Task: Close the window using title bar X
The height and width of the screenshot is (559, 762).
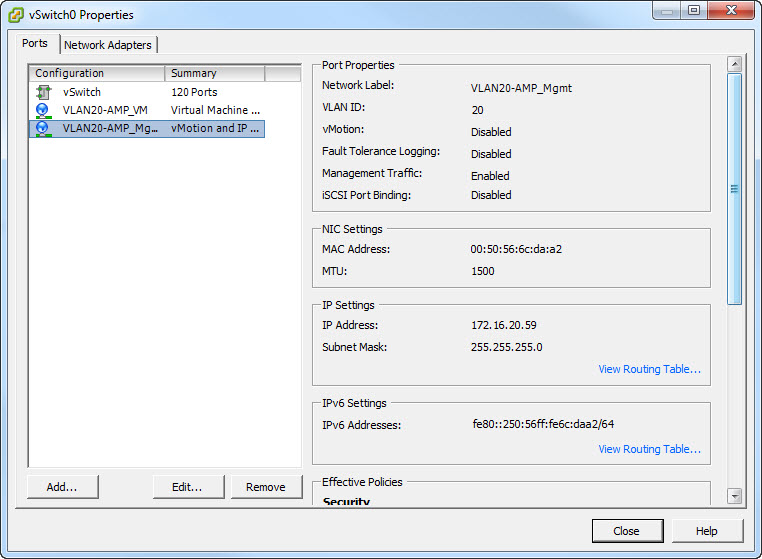Action: [x=731, y=10]
